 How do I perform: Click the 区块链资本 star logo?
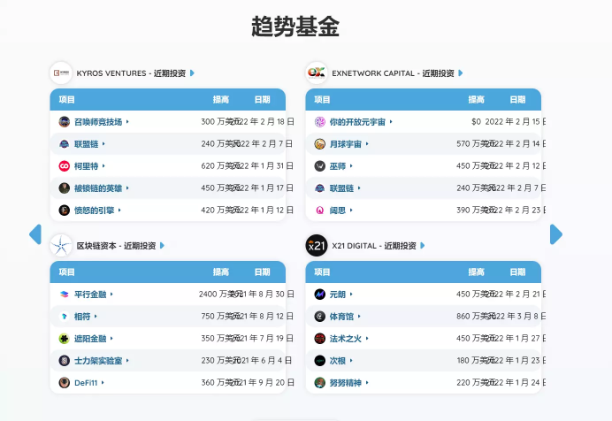pyautogui.click(x=61, y=245)
